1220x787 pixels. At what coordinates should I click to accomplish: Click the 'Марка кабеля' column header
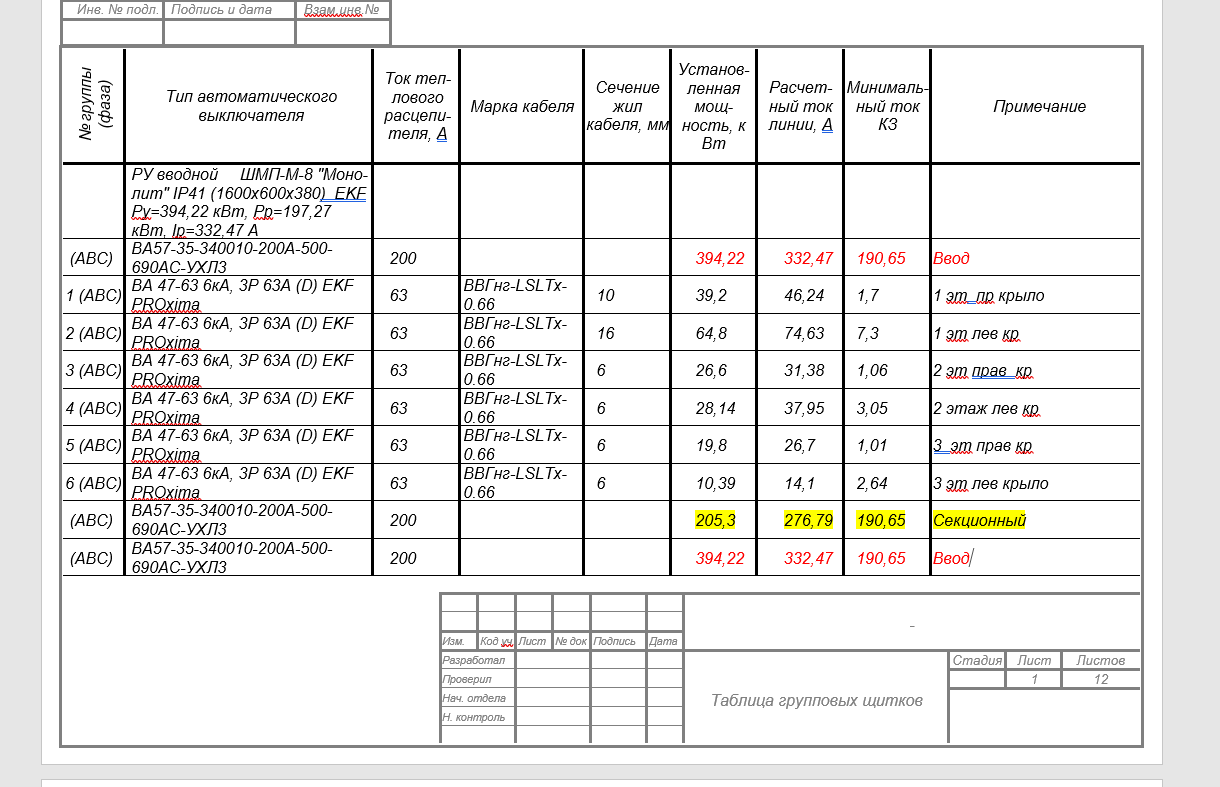(522, 107)
